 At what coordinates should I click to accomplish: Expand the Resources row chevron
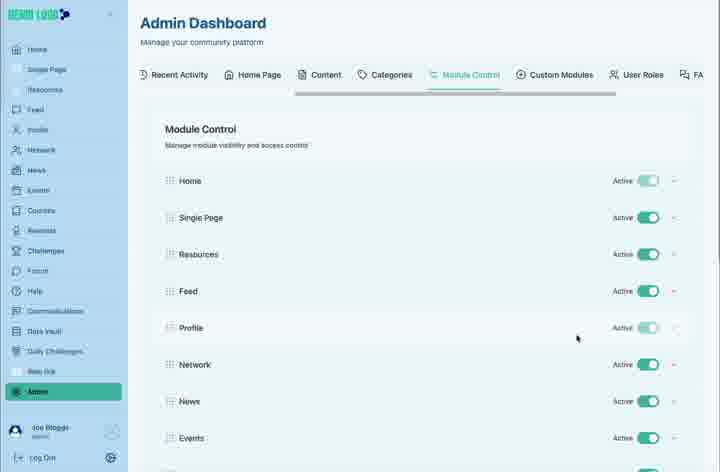coord(675,254)
